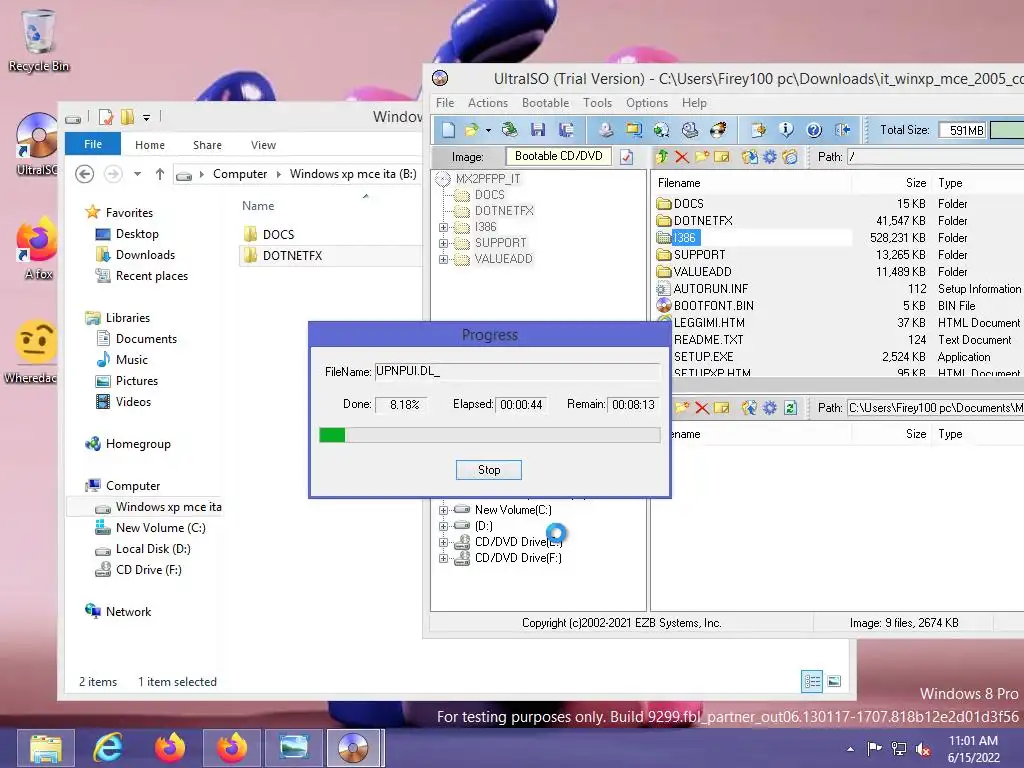
Task: Select Downloads under Favorites in Explorer
Action: [x=145, y=255]
